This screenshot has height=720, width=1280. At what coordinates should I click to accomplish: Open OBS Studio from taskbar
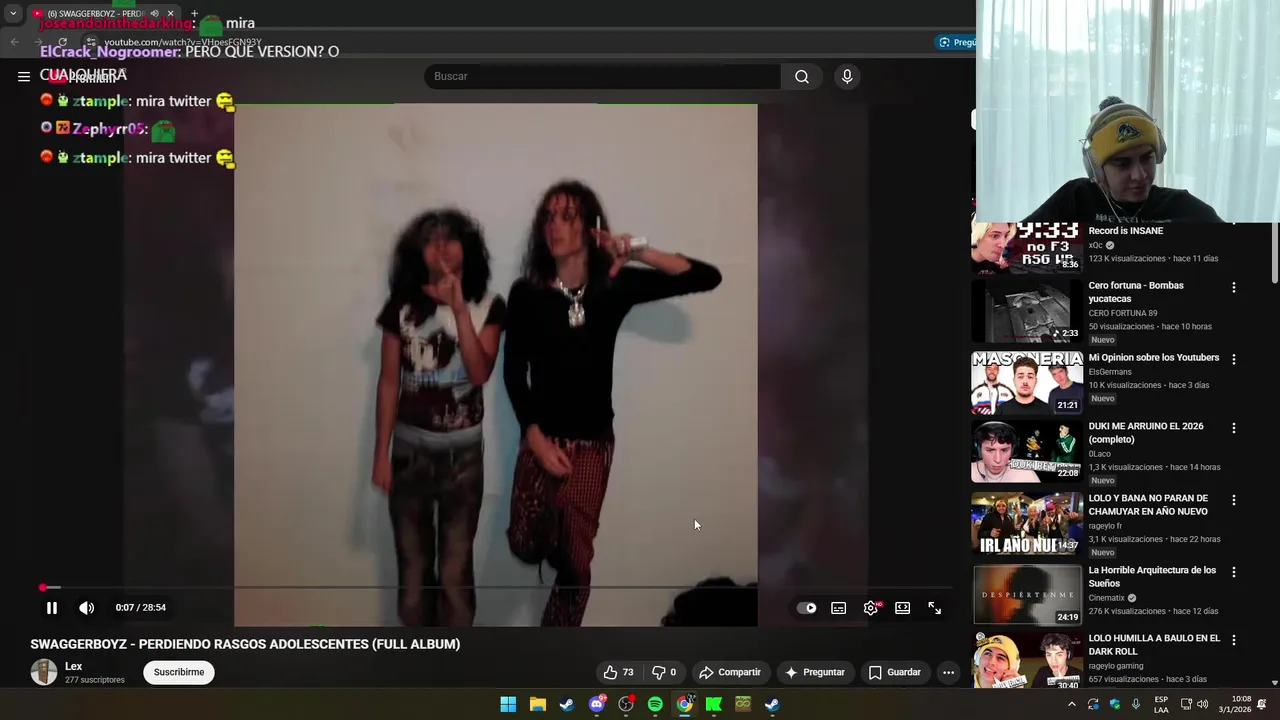pyautogui.click(x=626, y=704)
